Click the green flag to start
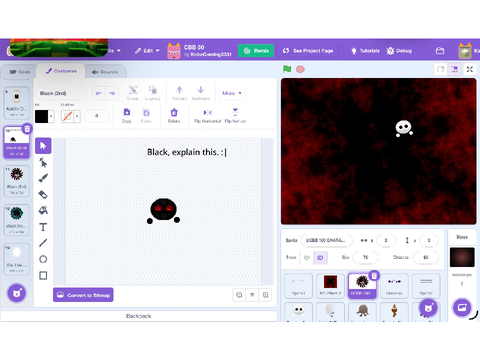Screen dimensions: 480x360 coord(287,69)
